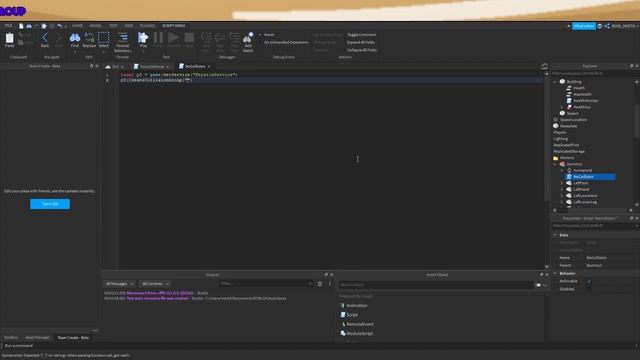The width and height of the screenshot is (640, 360).
Task: Click the Building model in Explorer
Action: pos(574,82)
